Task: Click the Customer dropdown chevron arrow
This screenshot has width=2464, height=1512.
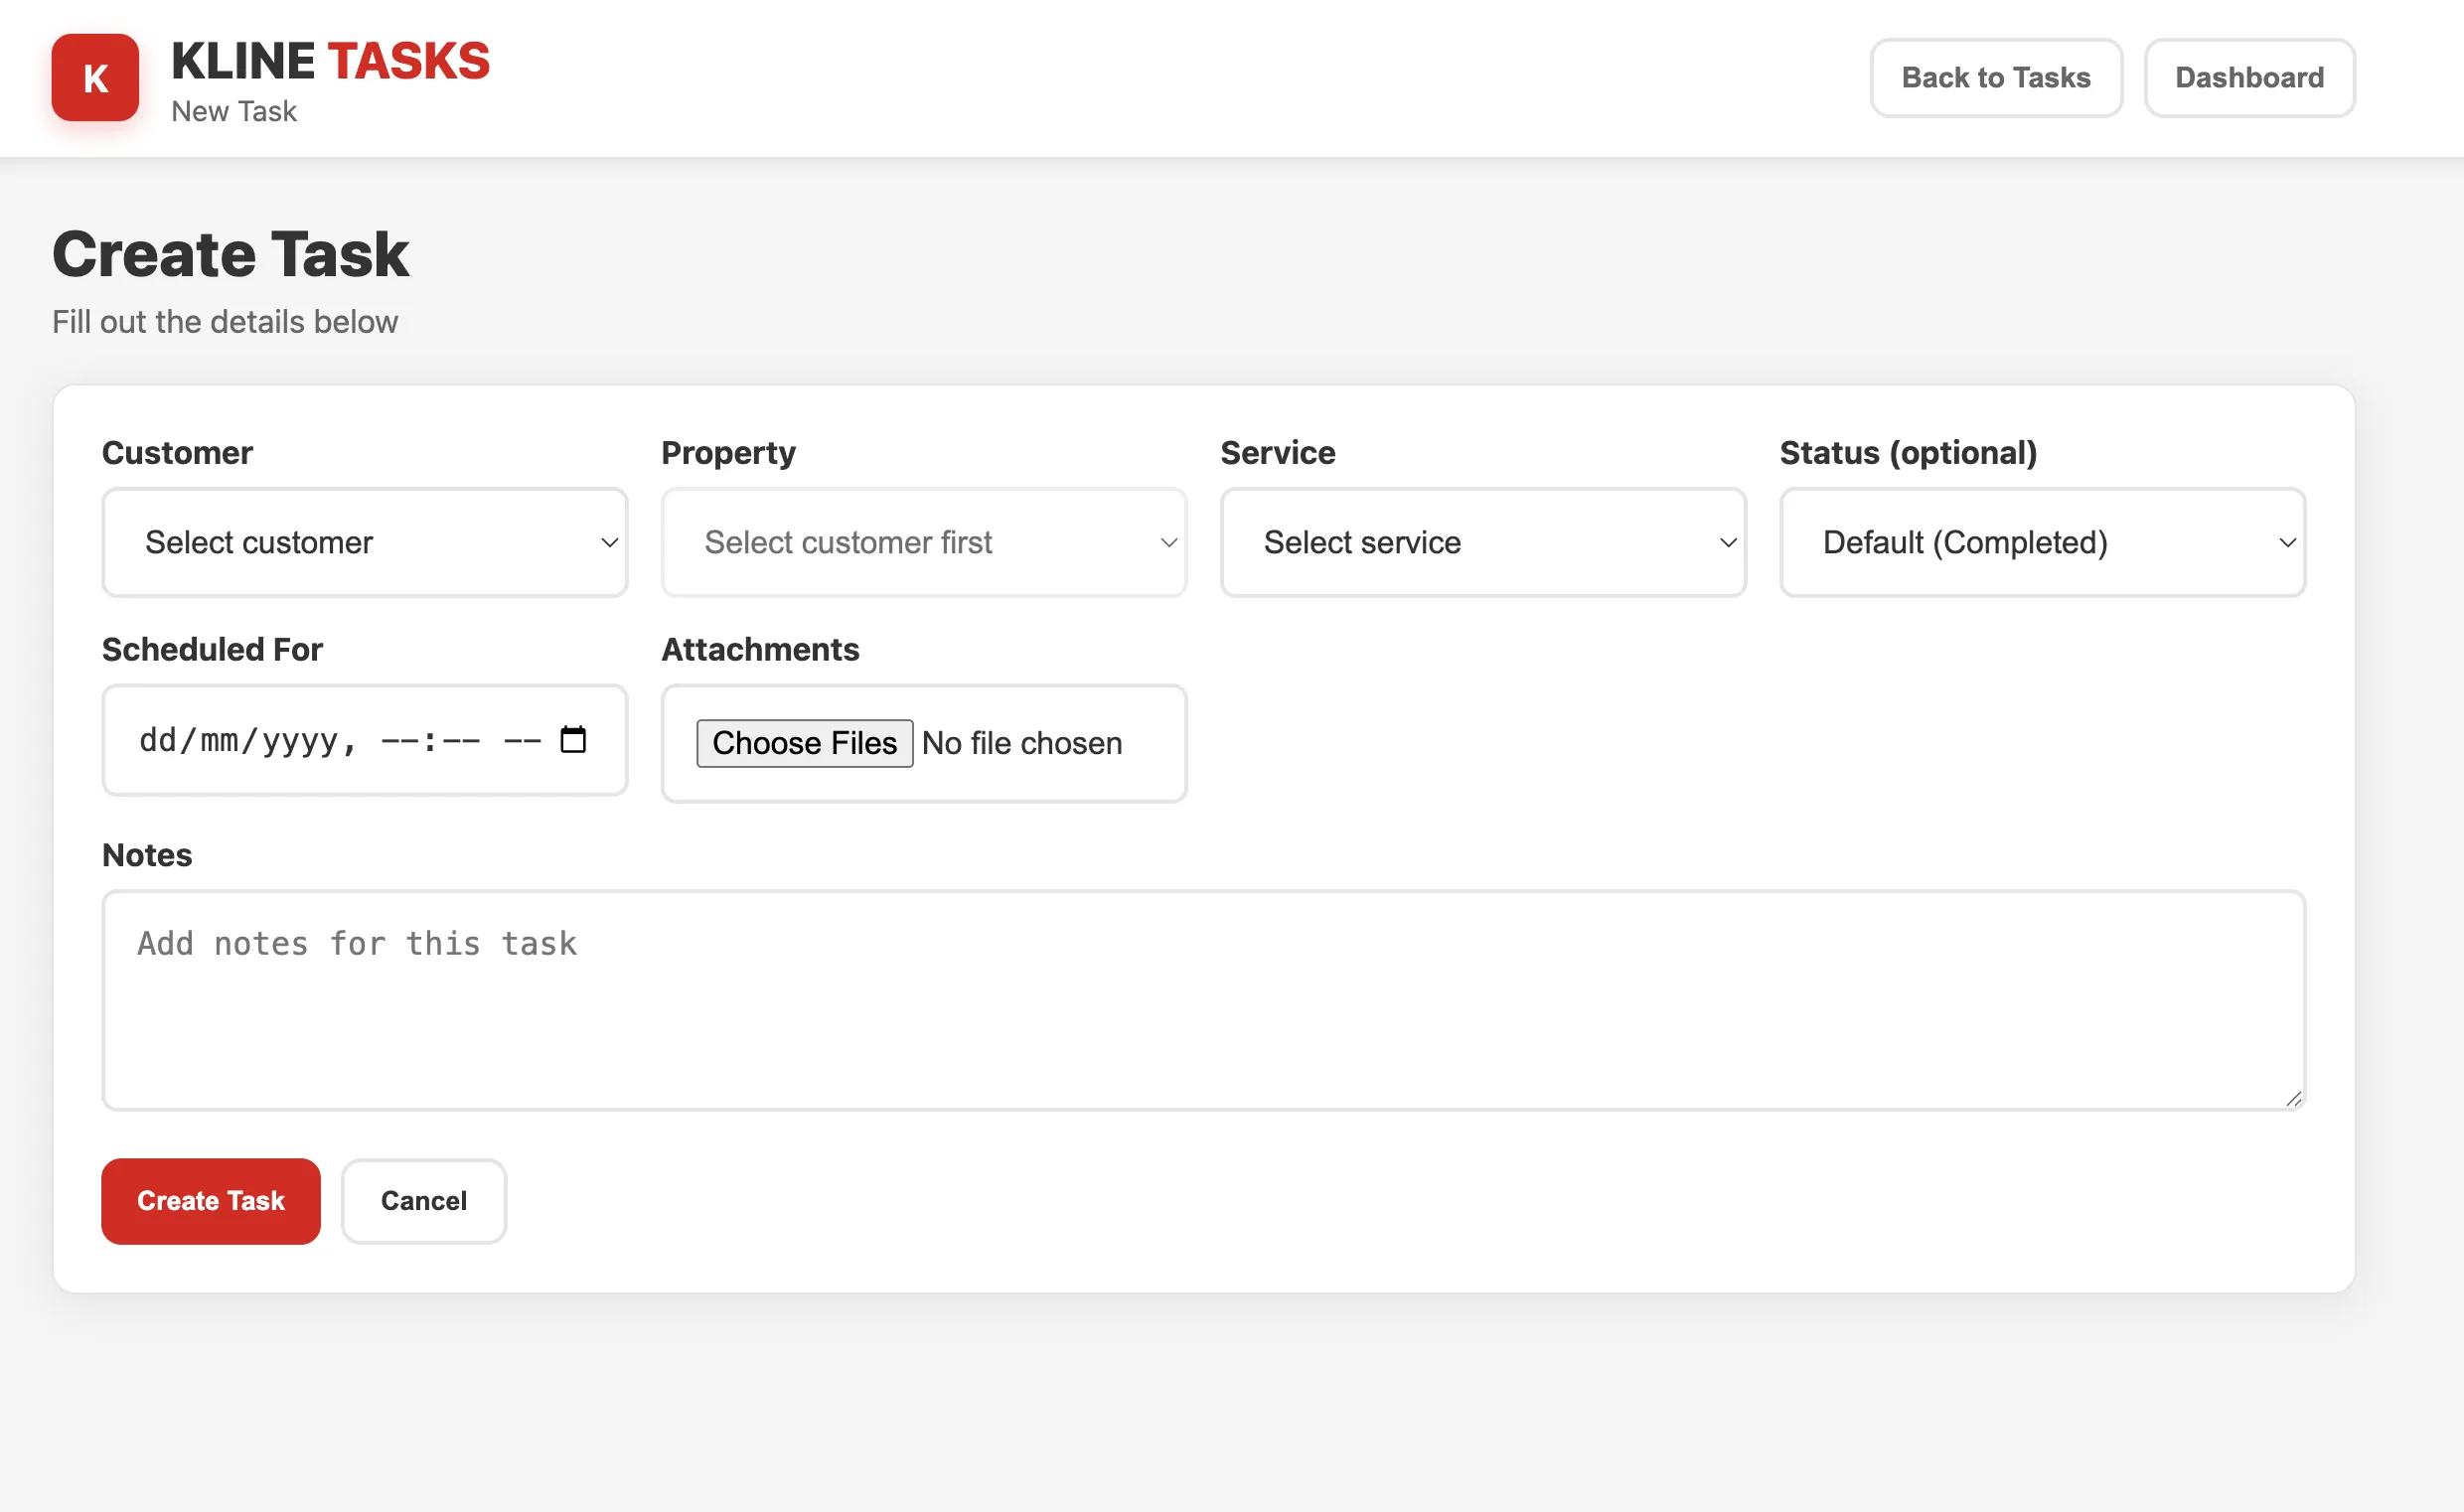Action: (x=609, y=542)
